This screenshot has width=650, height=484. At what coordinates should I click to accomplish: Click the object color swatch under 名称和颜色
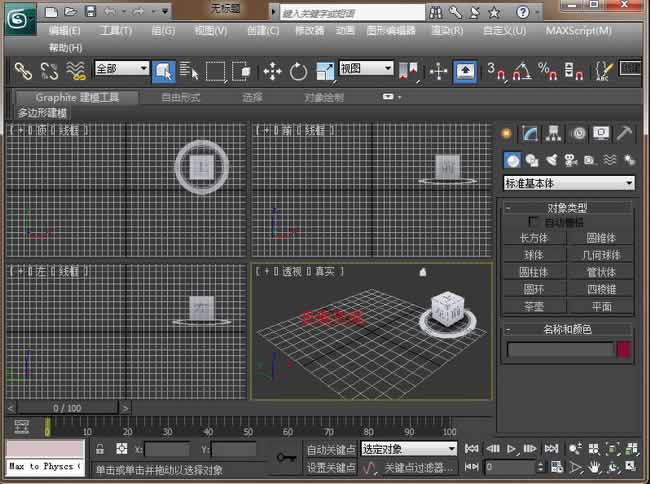[x=624, y=349]
